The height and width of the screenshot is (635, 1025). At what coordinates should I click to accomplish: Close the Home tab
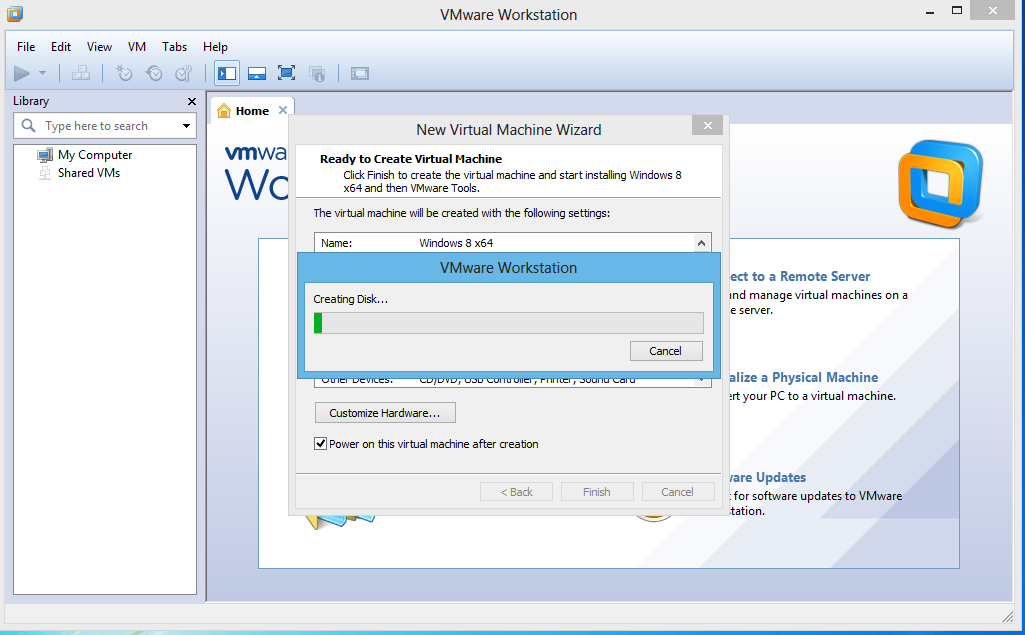point(282,110)
